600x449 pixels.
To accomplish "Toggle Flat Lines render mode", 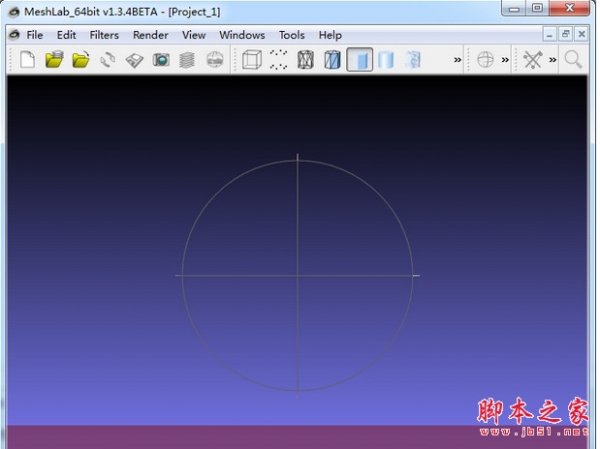I will [359, 60].
